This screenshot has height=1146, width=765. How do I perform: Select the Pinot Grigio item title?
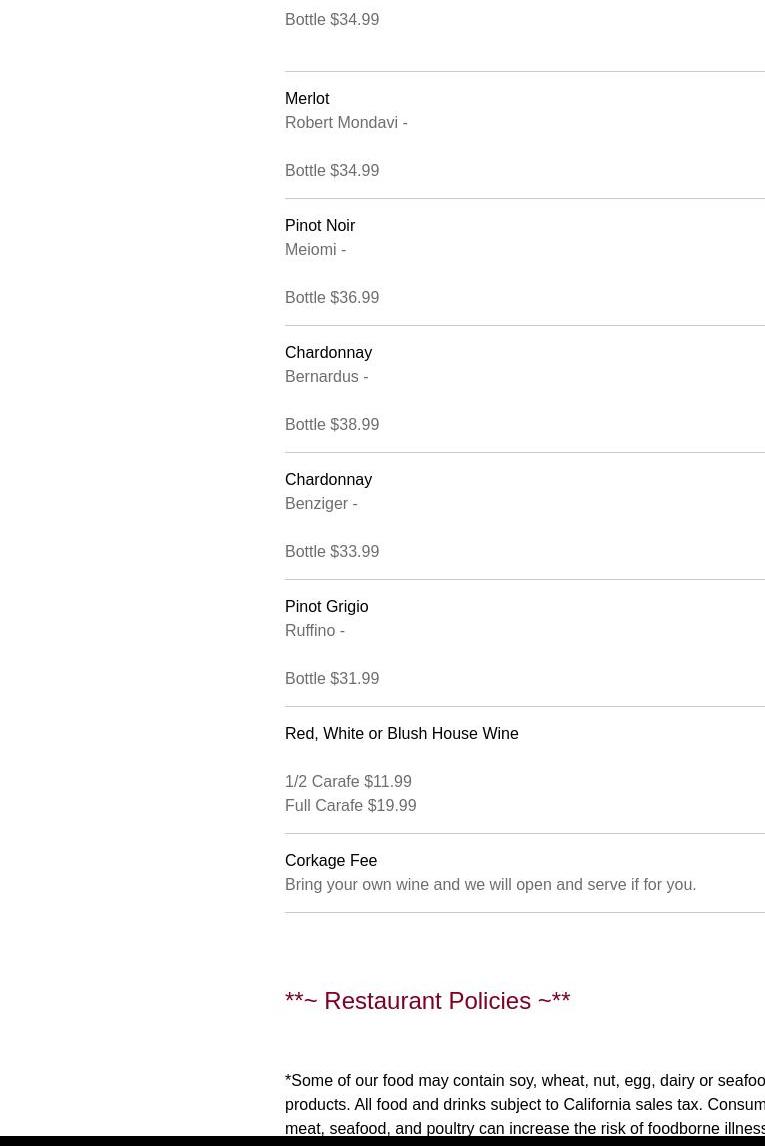click(327, 607)
